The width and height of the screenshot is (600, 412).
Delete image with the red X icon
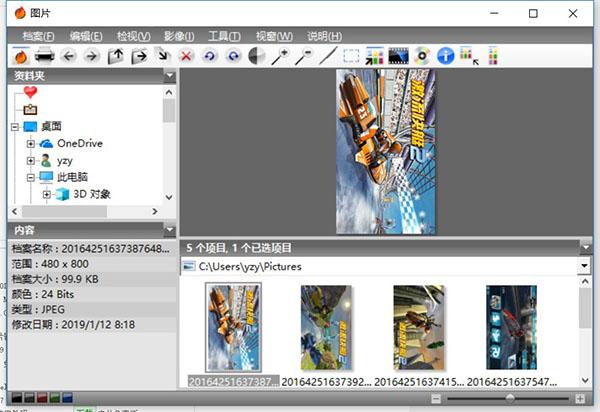click(x=186, y=56)
